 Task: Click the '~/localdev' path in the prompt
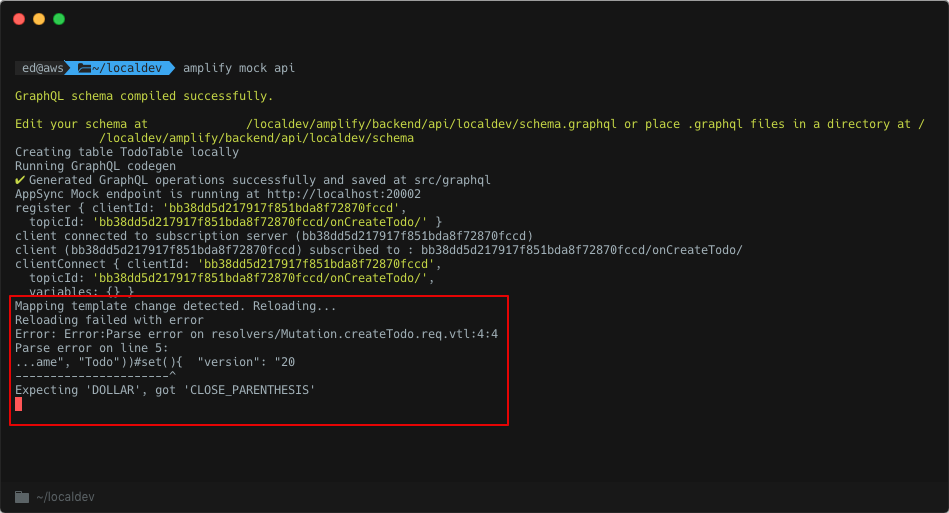click(x=126, y=68)
